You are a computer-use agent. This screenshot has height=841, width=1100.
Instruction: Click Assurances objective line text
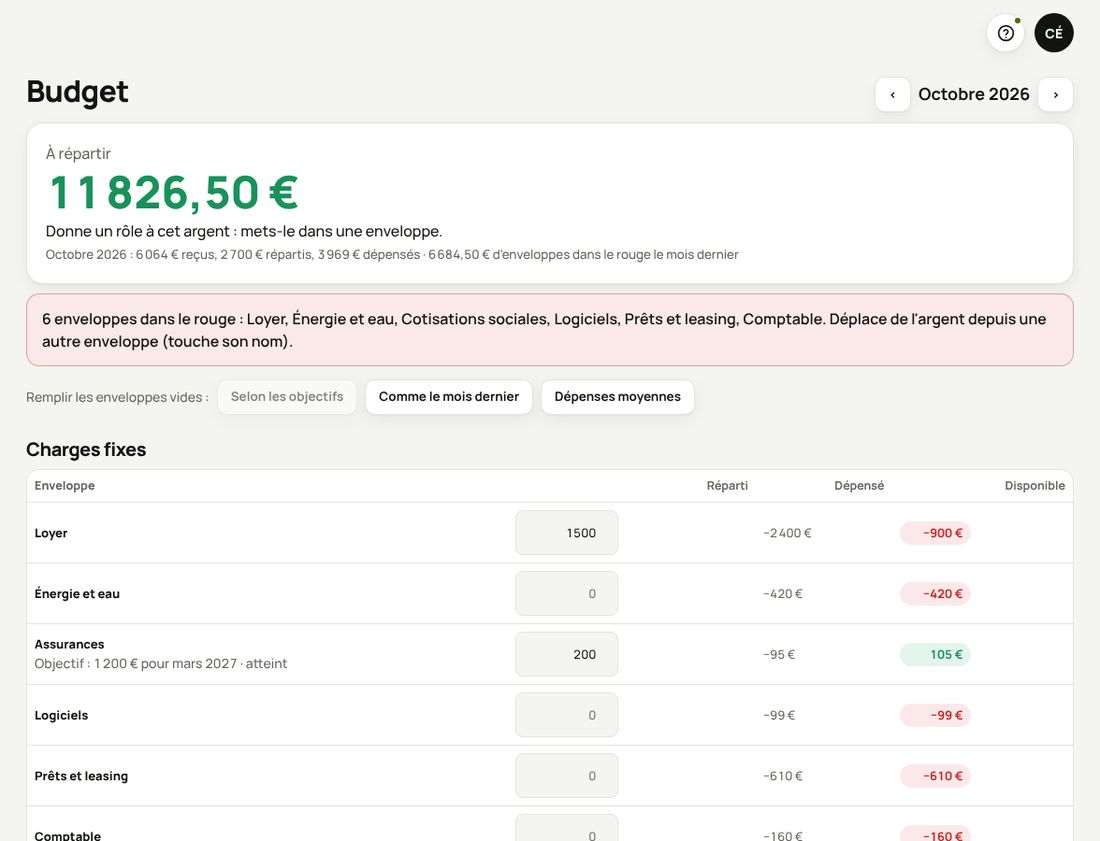(x=161, y=664)
